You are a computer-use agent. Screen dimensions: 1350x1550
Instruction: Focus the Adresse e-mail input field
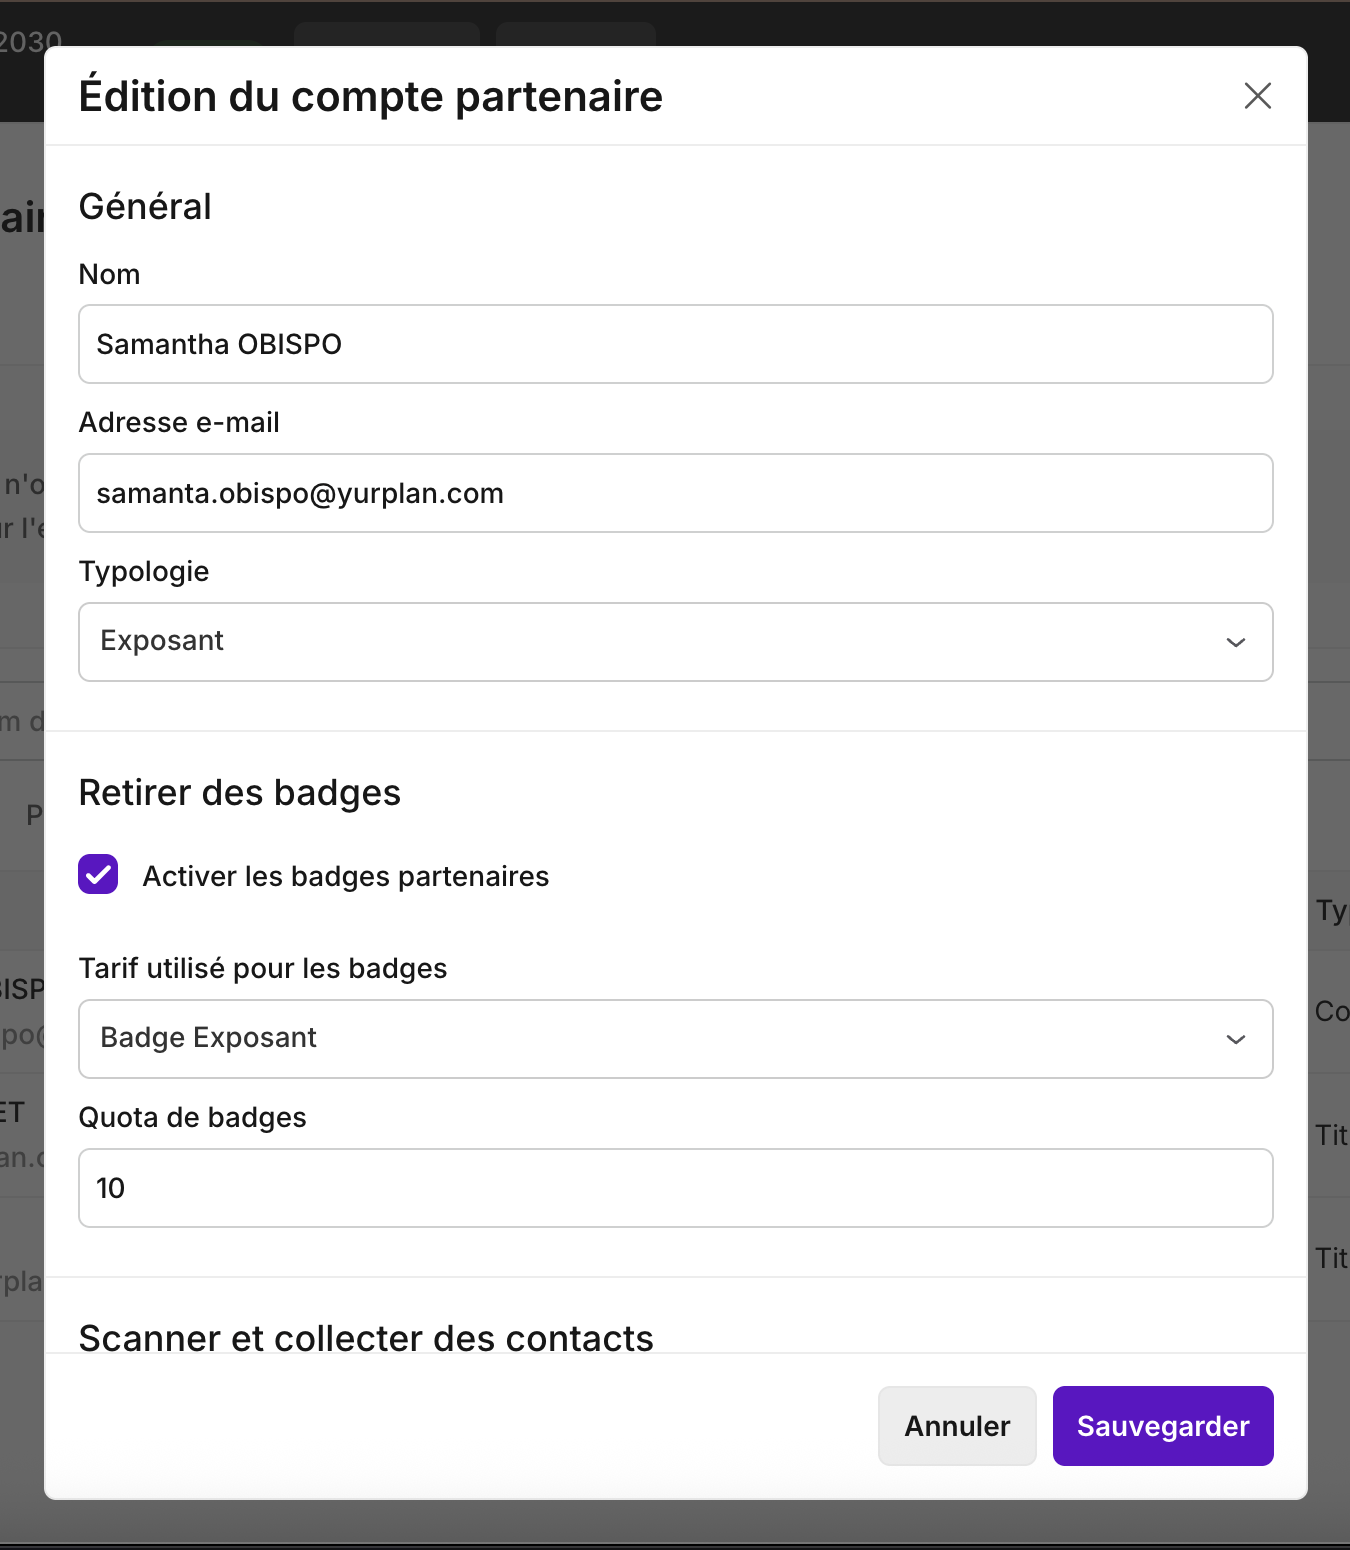click(x=675, y=493)
